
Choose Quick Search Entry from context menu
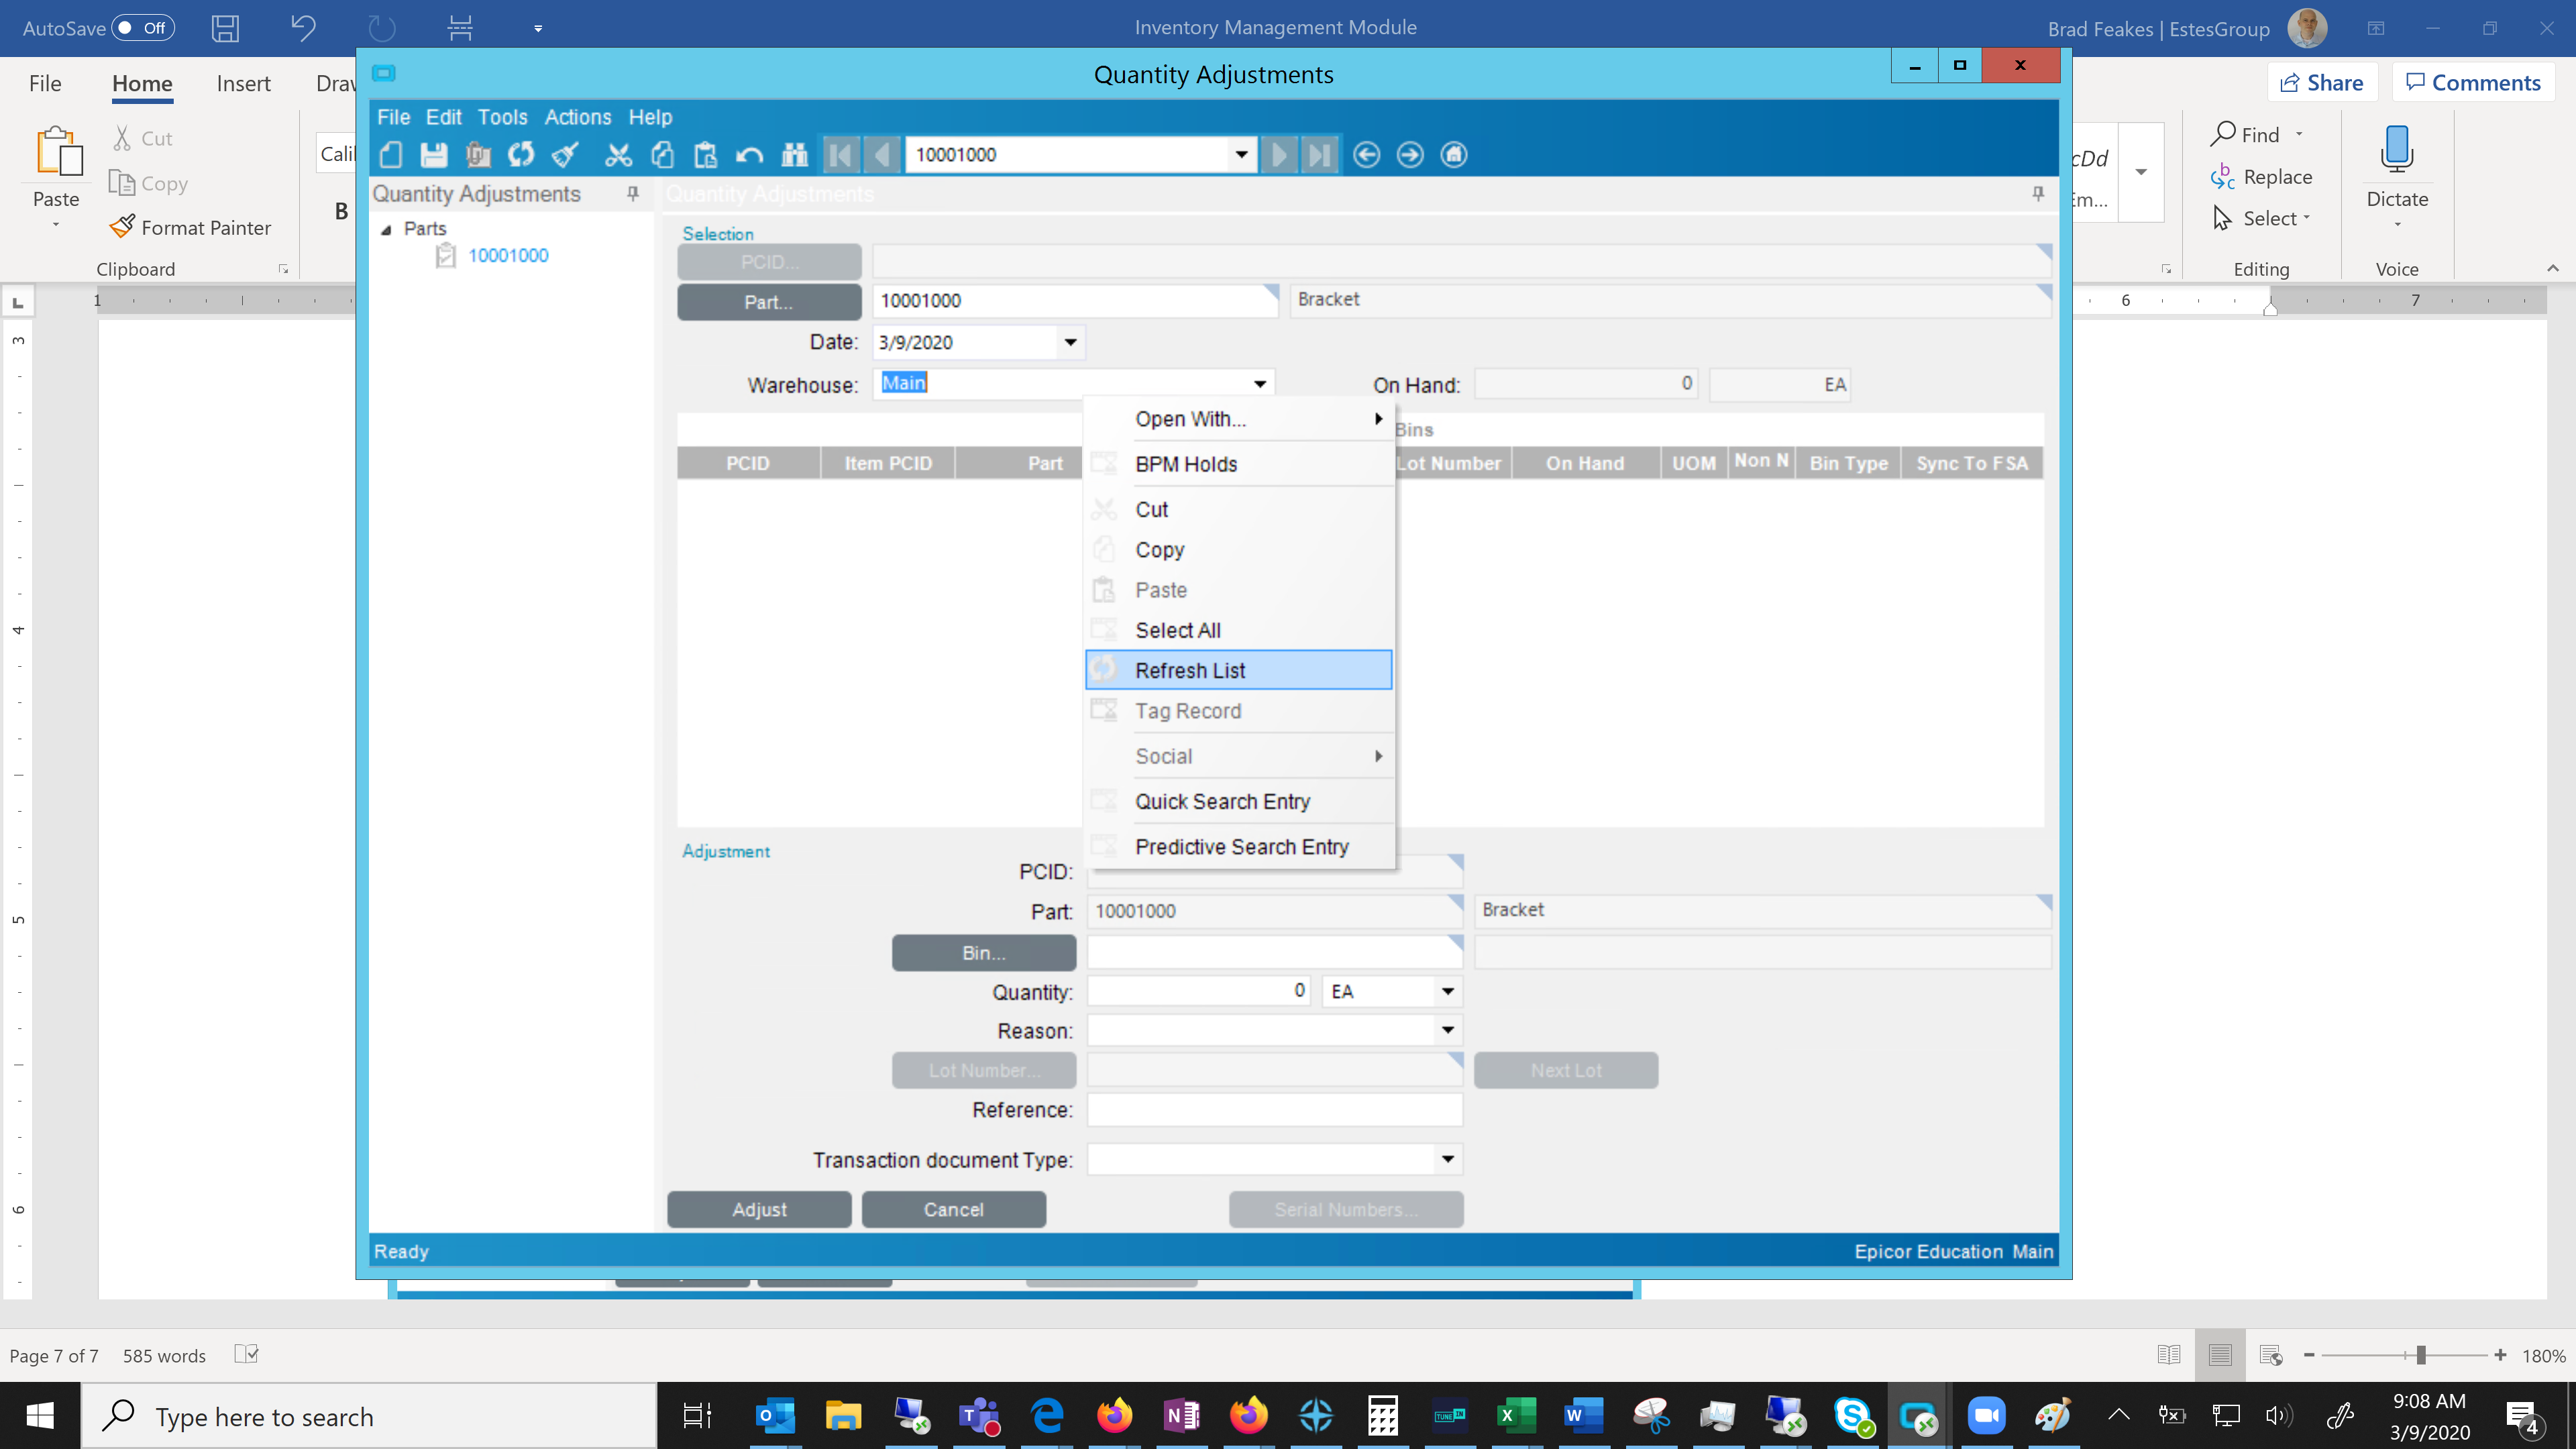point(1240,801)
